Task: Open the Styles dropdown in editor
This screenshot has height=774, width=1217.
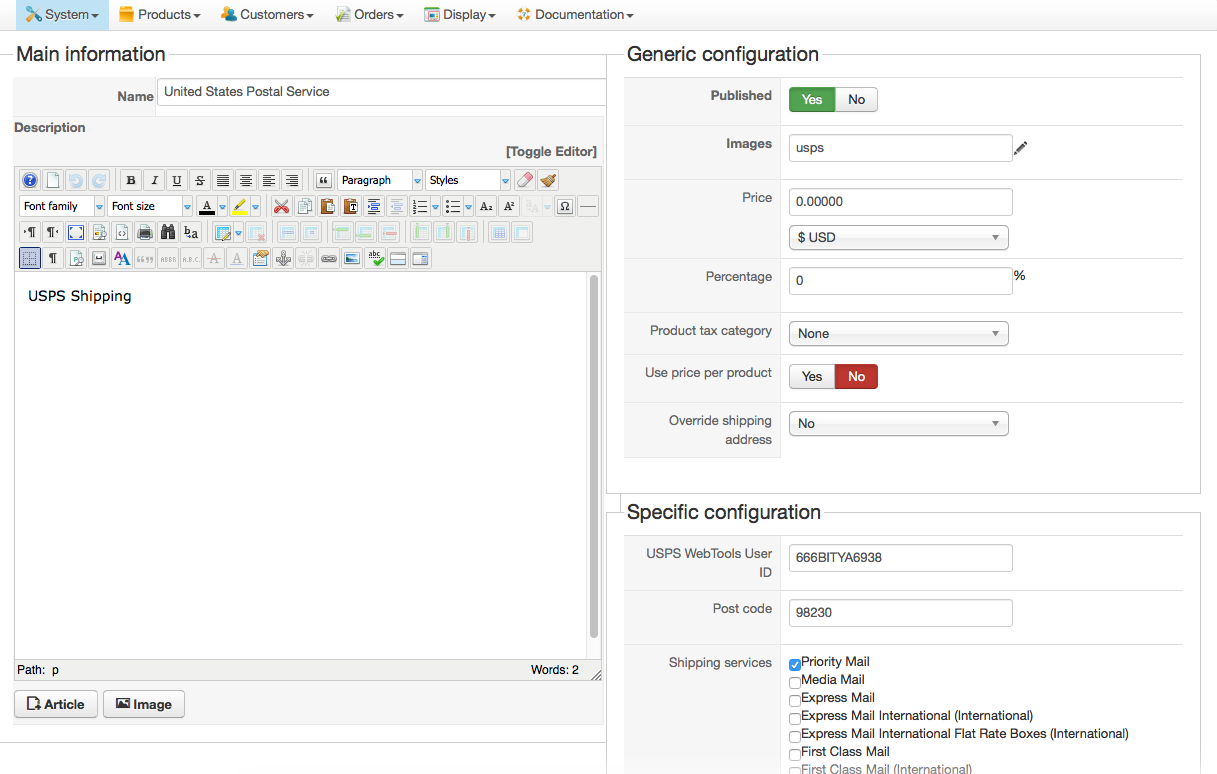Action: coord(468,181)
